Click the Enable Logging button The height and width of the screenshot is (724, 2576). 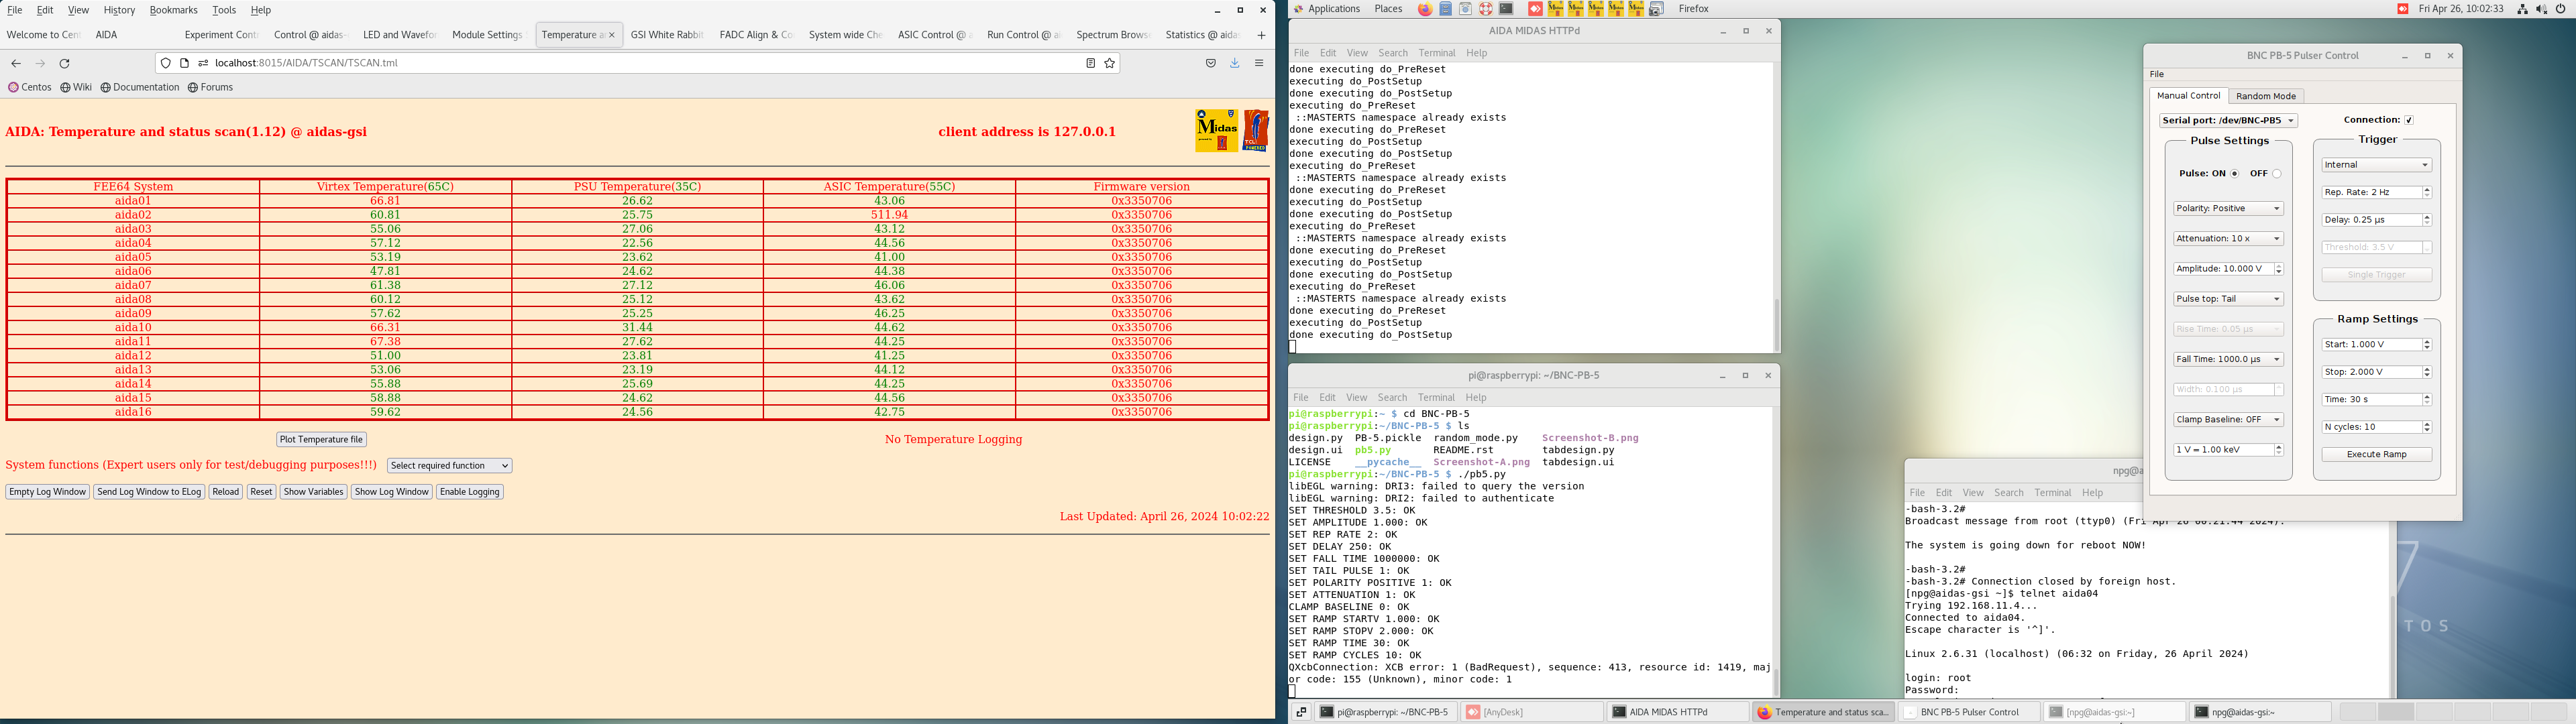pyautogui.click(x=469, y=492)
